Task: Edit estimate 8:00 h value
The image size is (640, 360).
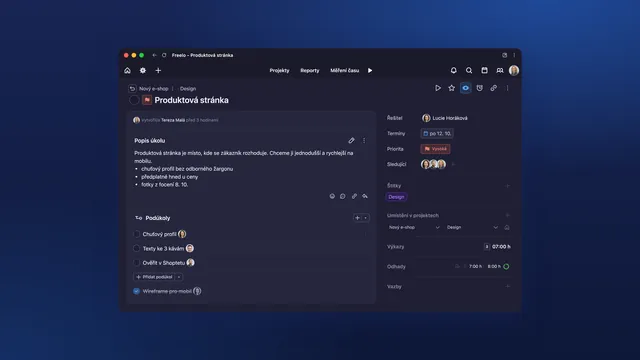Action: (x=494, y=267)
